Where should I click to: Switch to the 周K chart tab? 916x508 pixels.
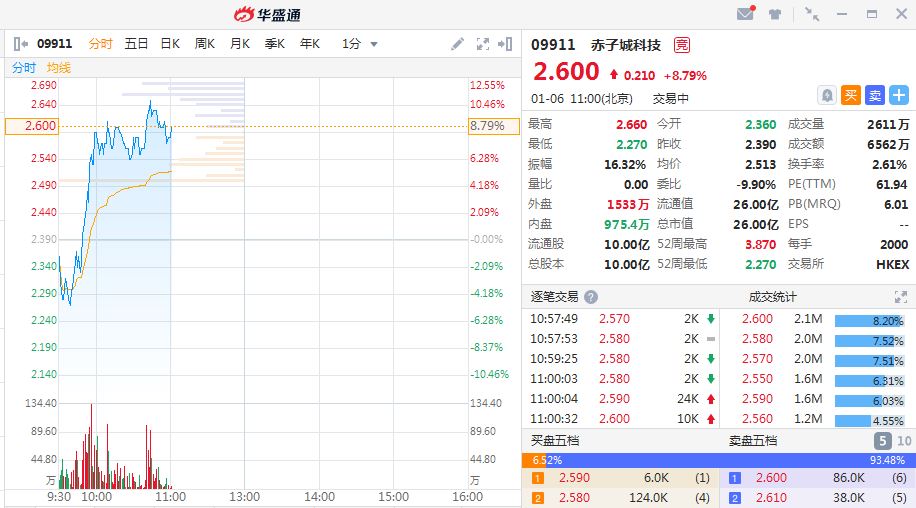pos(204,44)
